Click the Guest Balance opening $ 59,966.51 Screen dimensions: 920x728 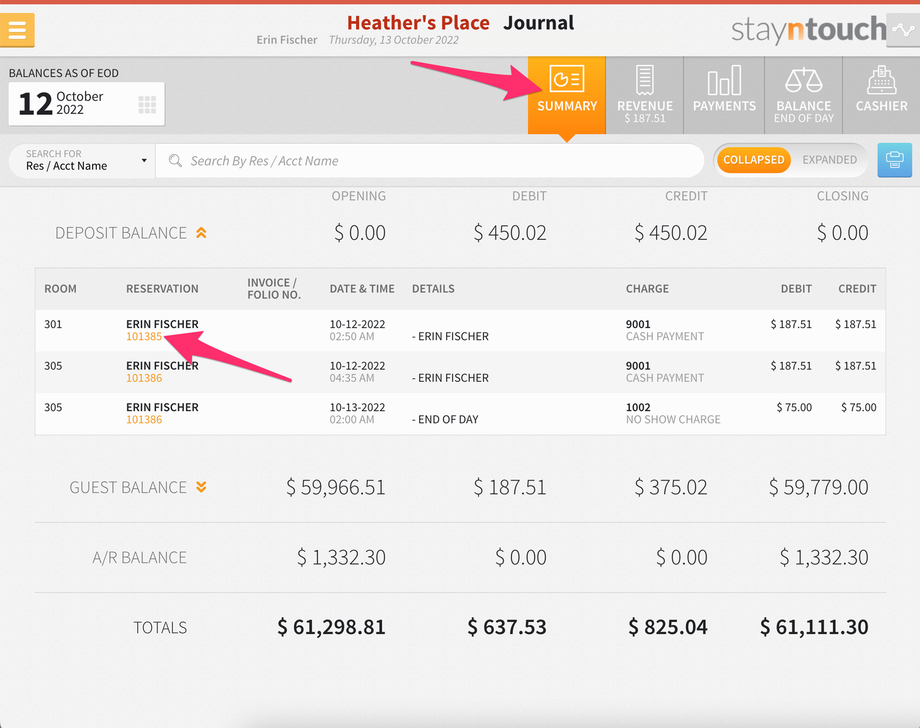tap(336, 487)
